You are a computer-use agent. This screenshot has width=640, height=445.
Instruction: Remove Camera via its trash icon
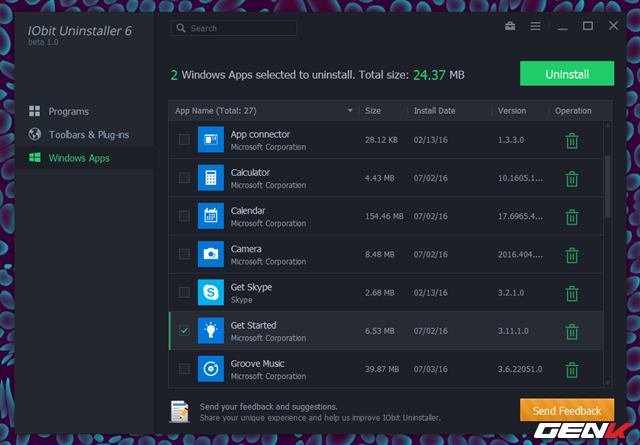(572, 255)
